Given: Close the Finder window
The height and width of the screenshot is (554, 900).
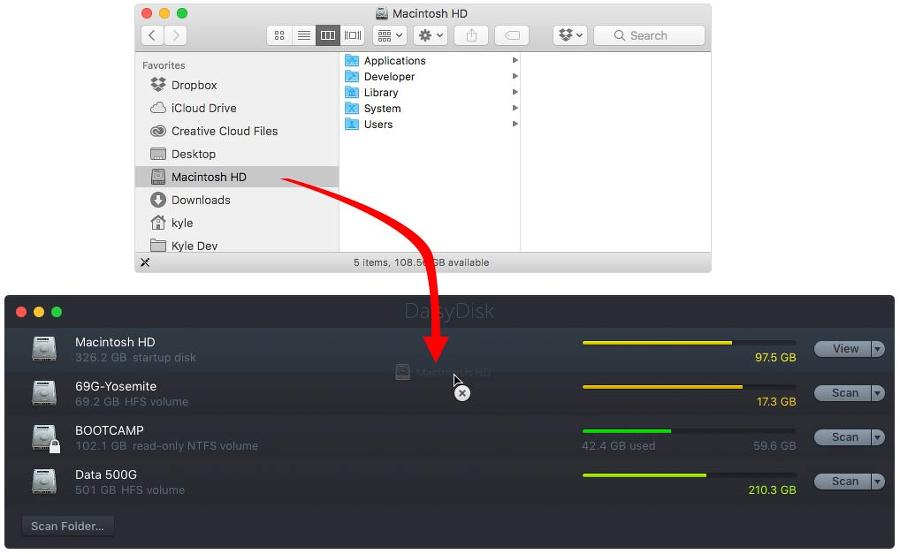Looking at the screenshot, I should point(147,13).
